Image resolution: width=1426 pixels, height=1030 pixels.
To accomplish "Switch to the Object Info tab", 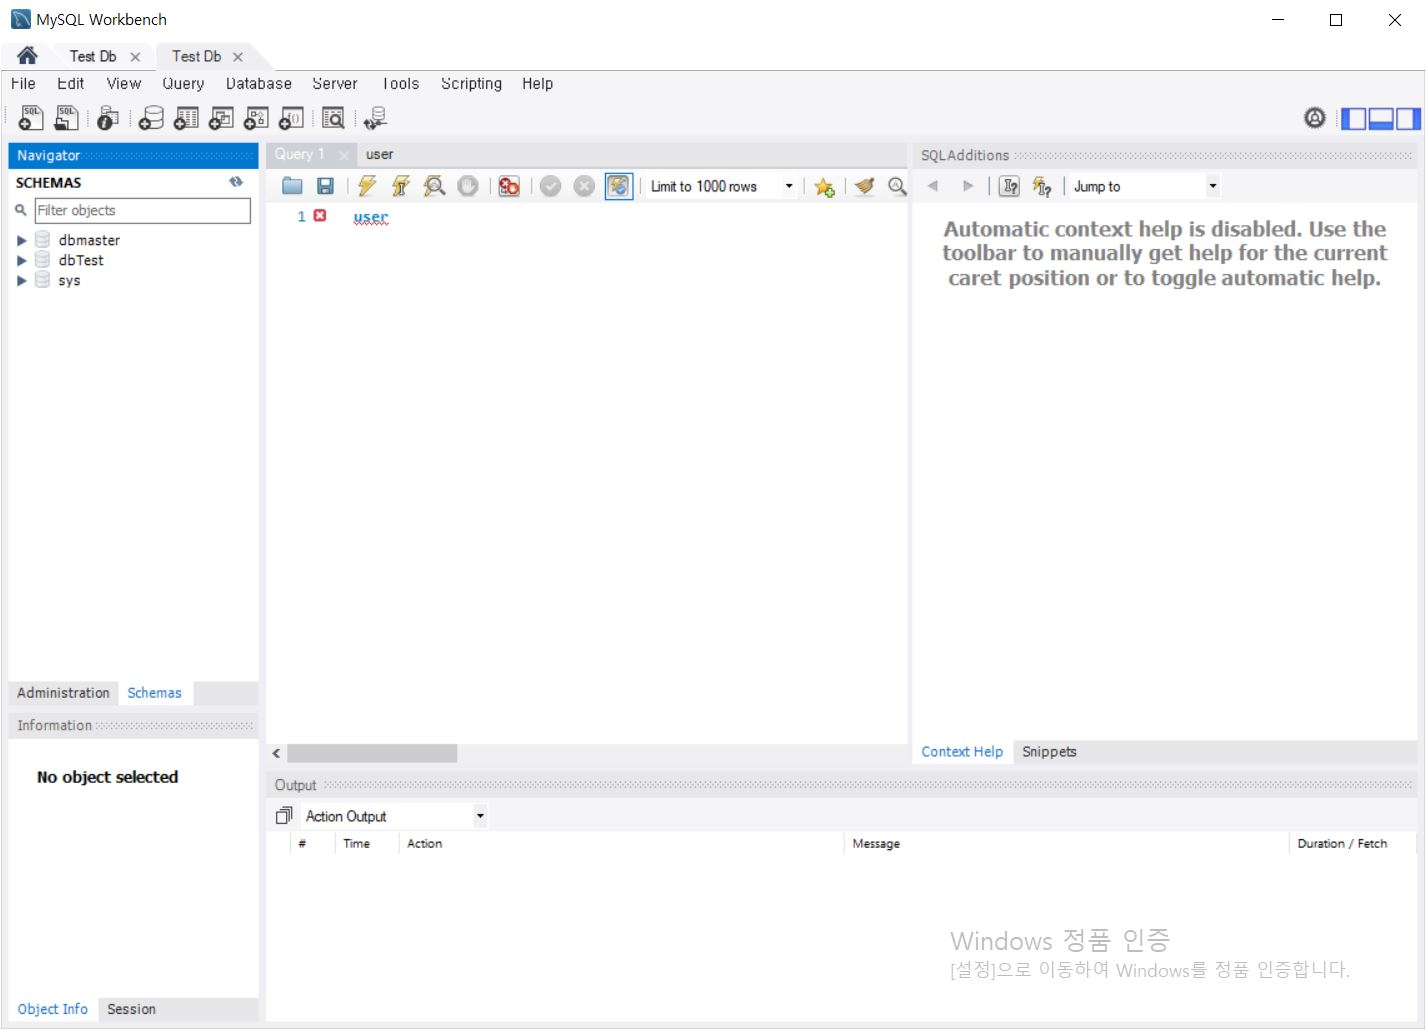I will (52, 1010).
